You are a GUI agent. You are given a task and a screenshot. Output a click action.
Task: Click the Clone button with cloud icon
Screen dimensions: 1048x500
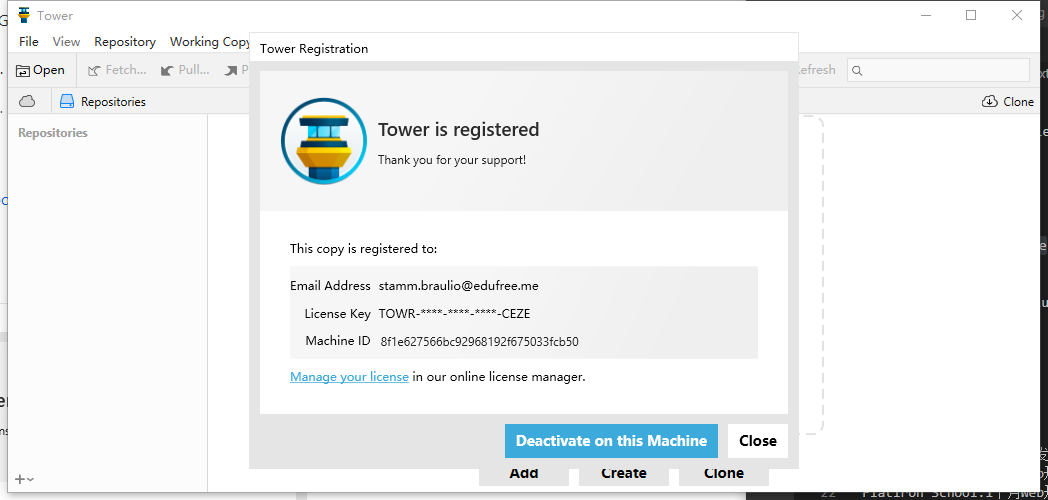pyautogui.click(x=1007, y=102)
